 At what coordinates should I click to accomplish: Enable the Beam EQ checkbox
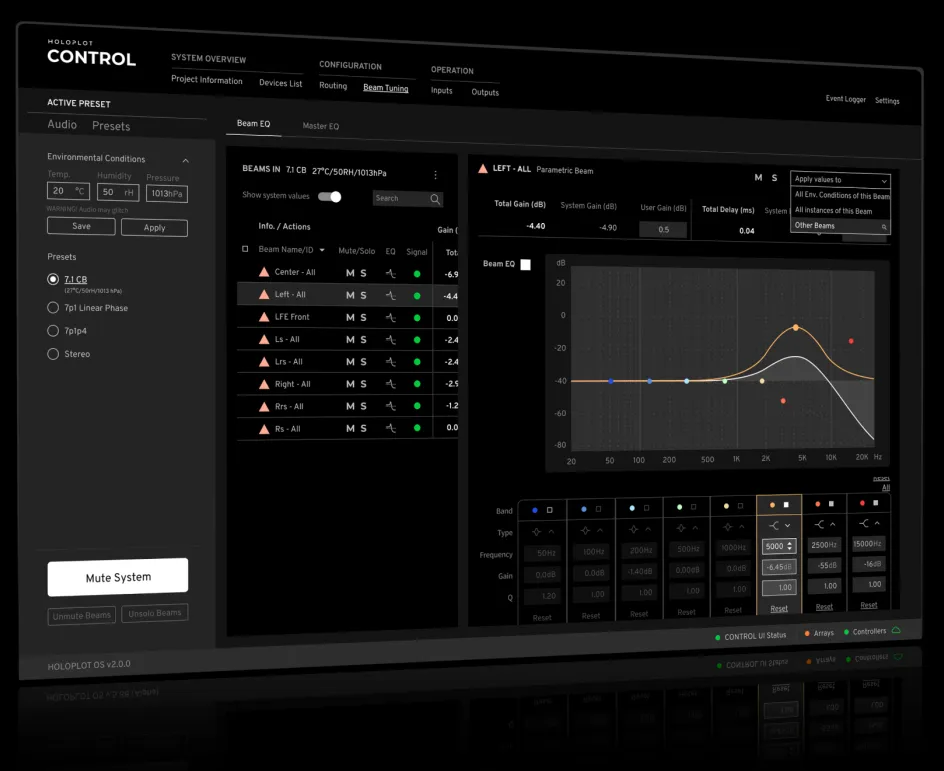[526, 264]
